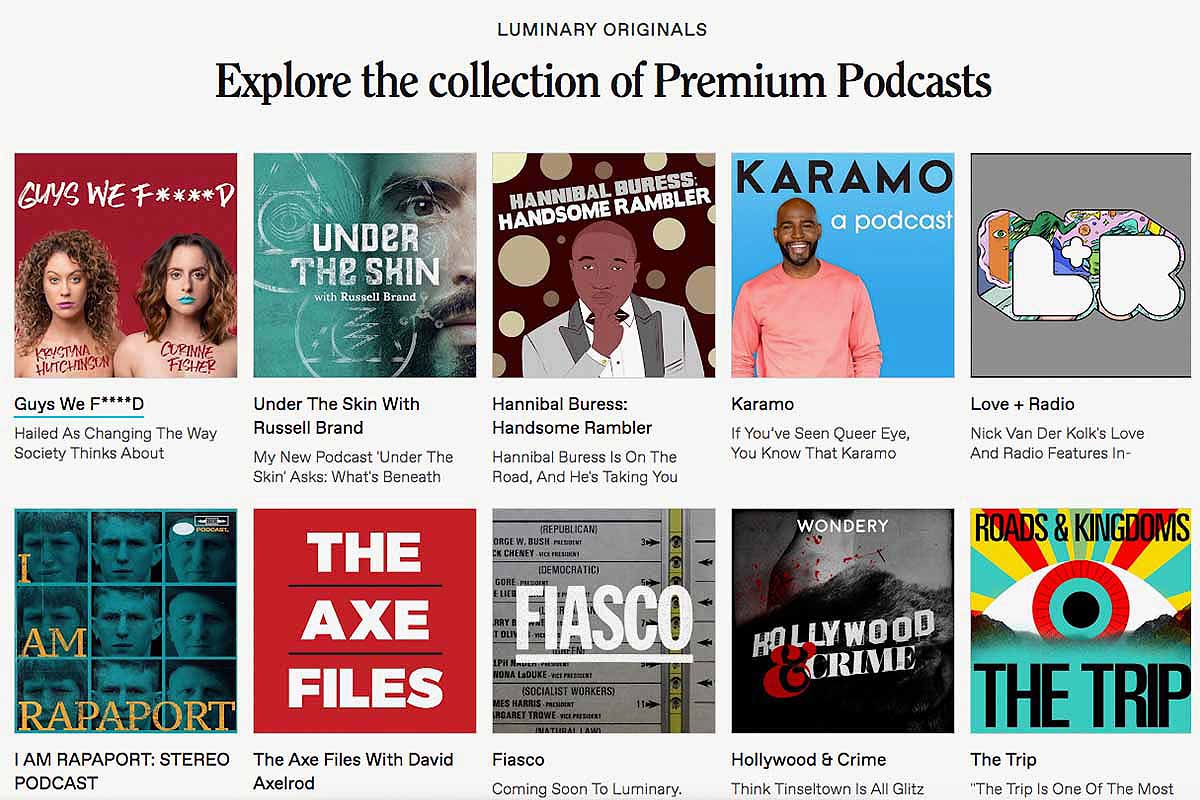Select The Trip podcast artwork
The height and width of the screenshot is (800, 1200).
click(1085, 621)
